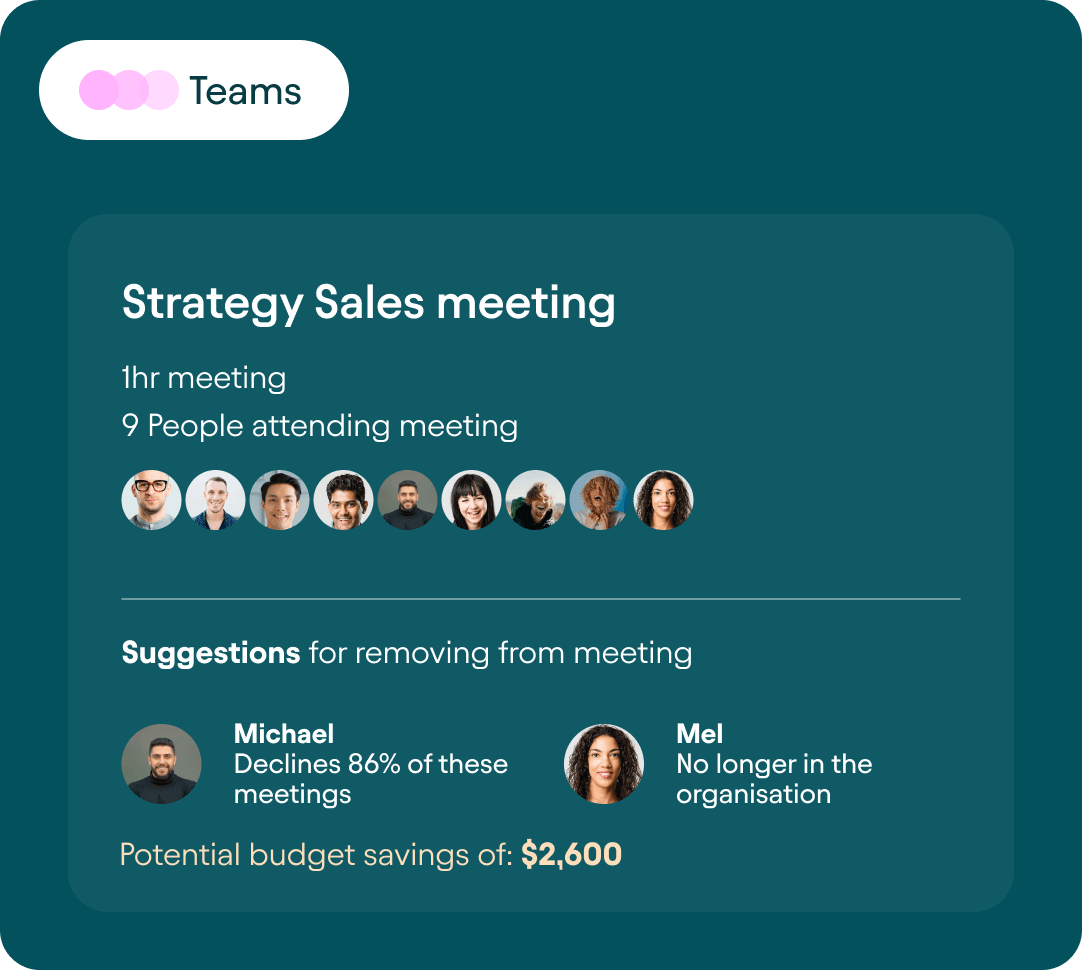Viewport: 1082px width, 970px height.
Task: Click Mel's profile photo in suggestions
Action: (x=604, y=764)
